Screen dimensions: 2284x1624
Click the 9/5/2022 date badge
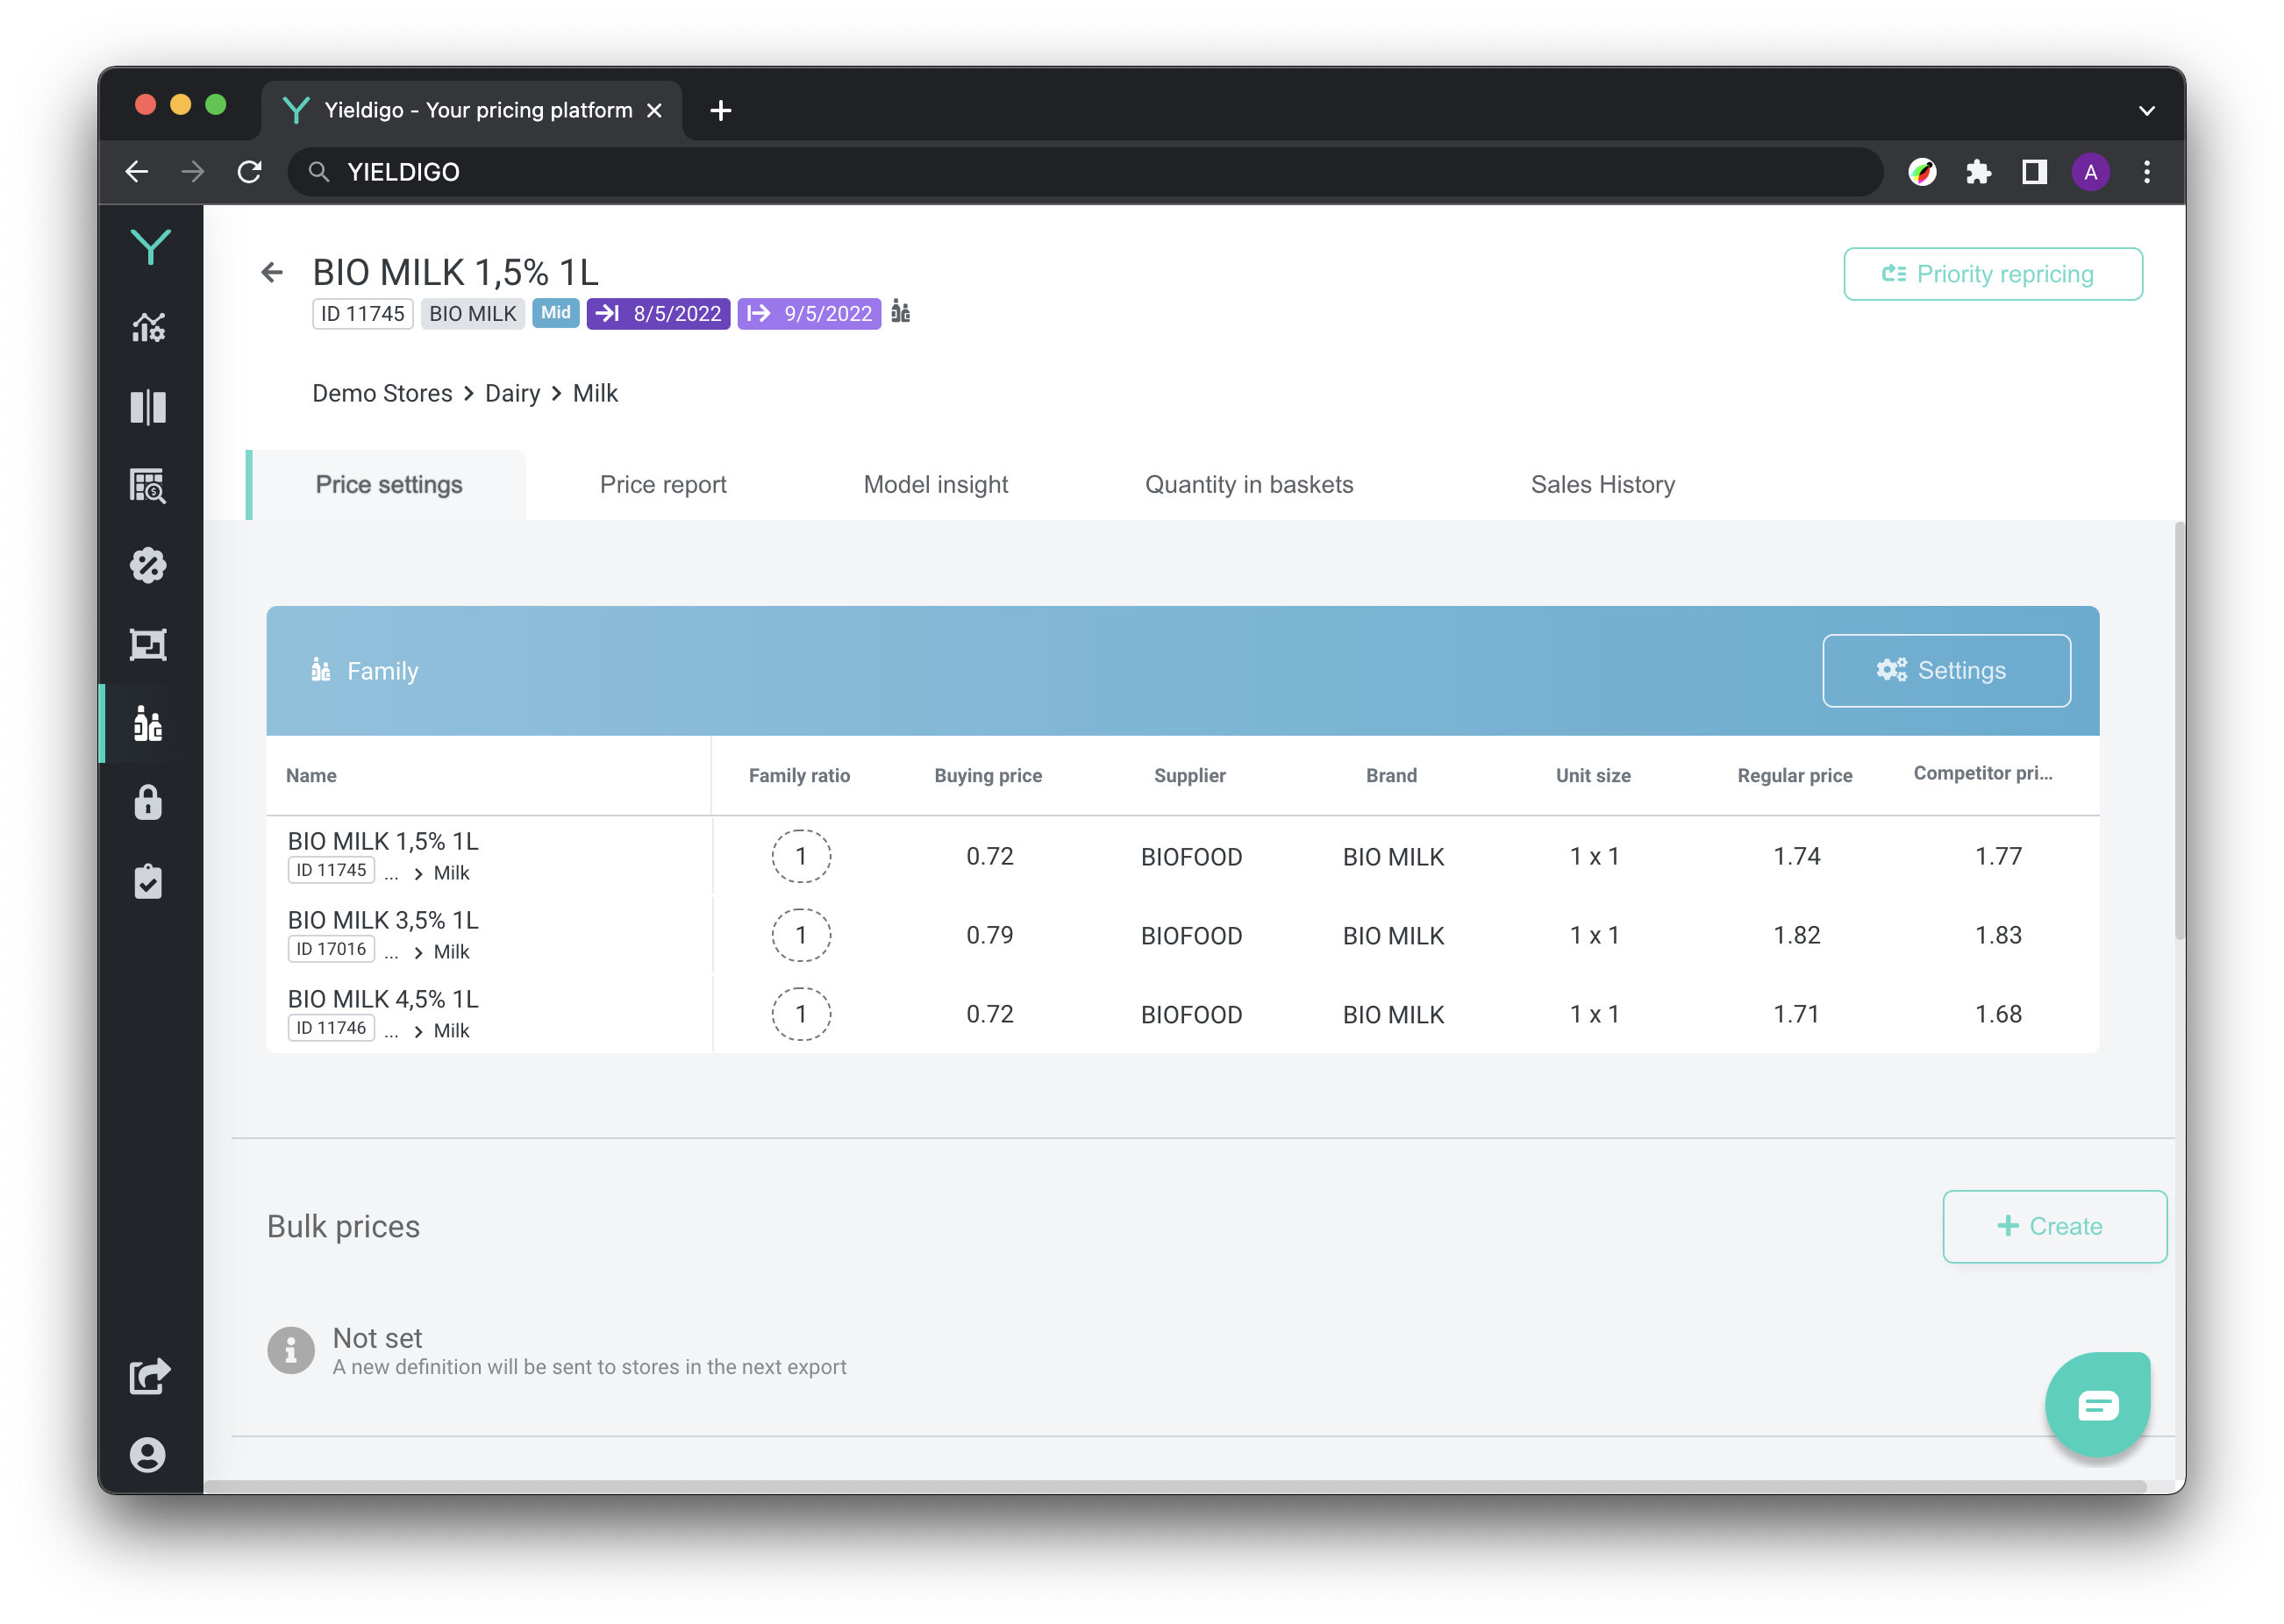[x=809, y=313]
